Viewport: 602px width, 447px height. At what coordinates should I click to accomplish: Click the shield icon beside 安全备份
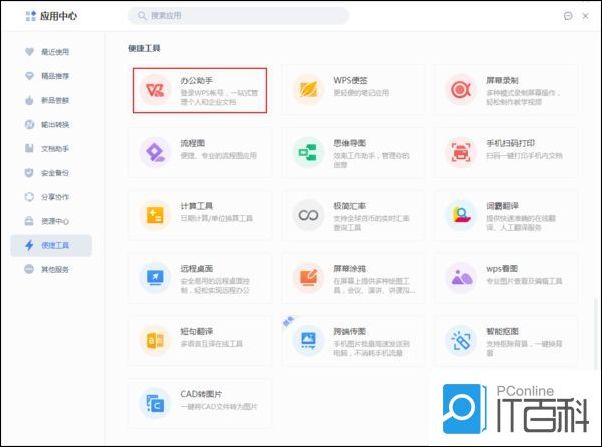pos(29,172)
